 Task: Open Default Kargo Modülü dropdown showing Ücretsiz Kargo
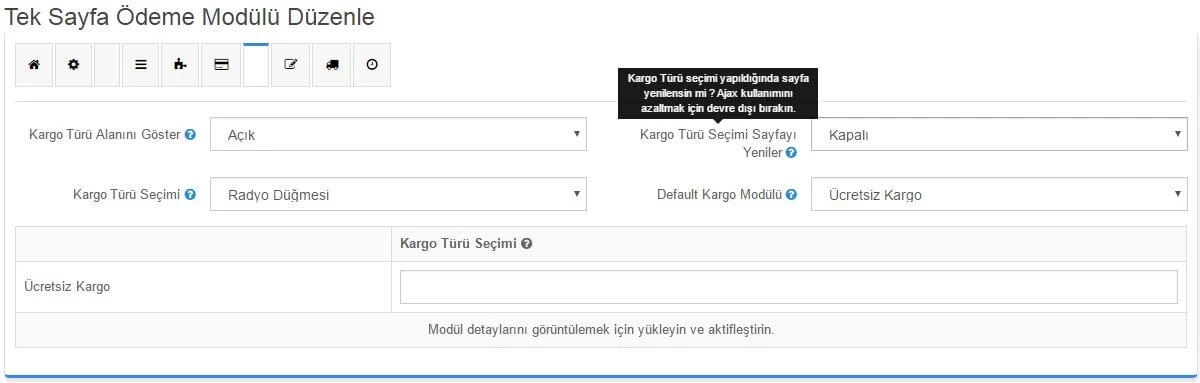999,195
